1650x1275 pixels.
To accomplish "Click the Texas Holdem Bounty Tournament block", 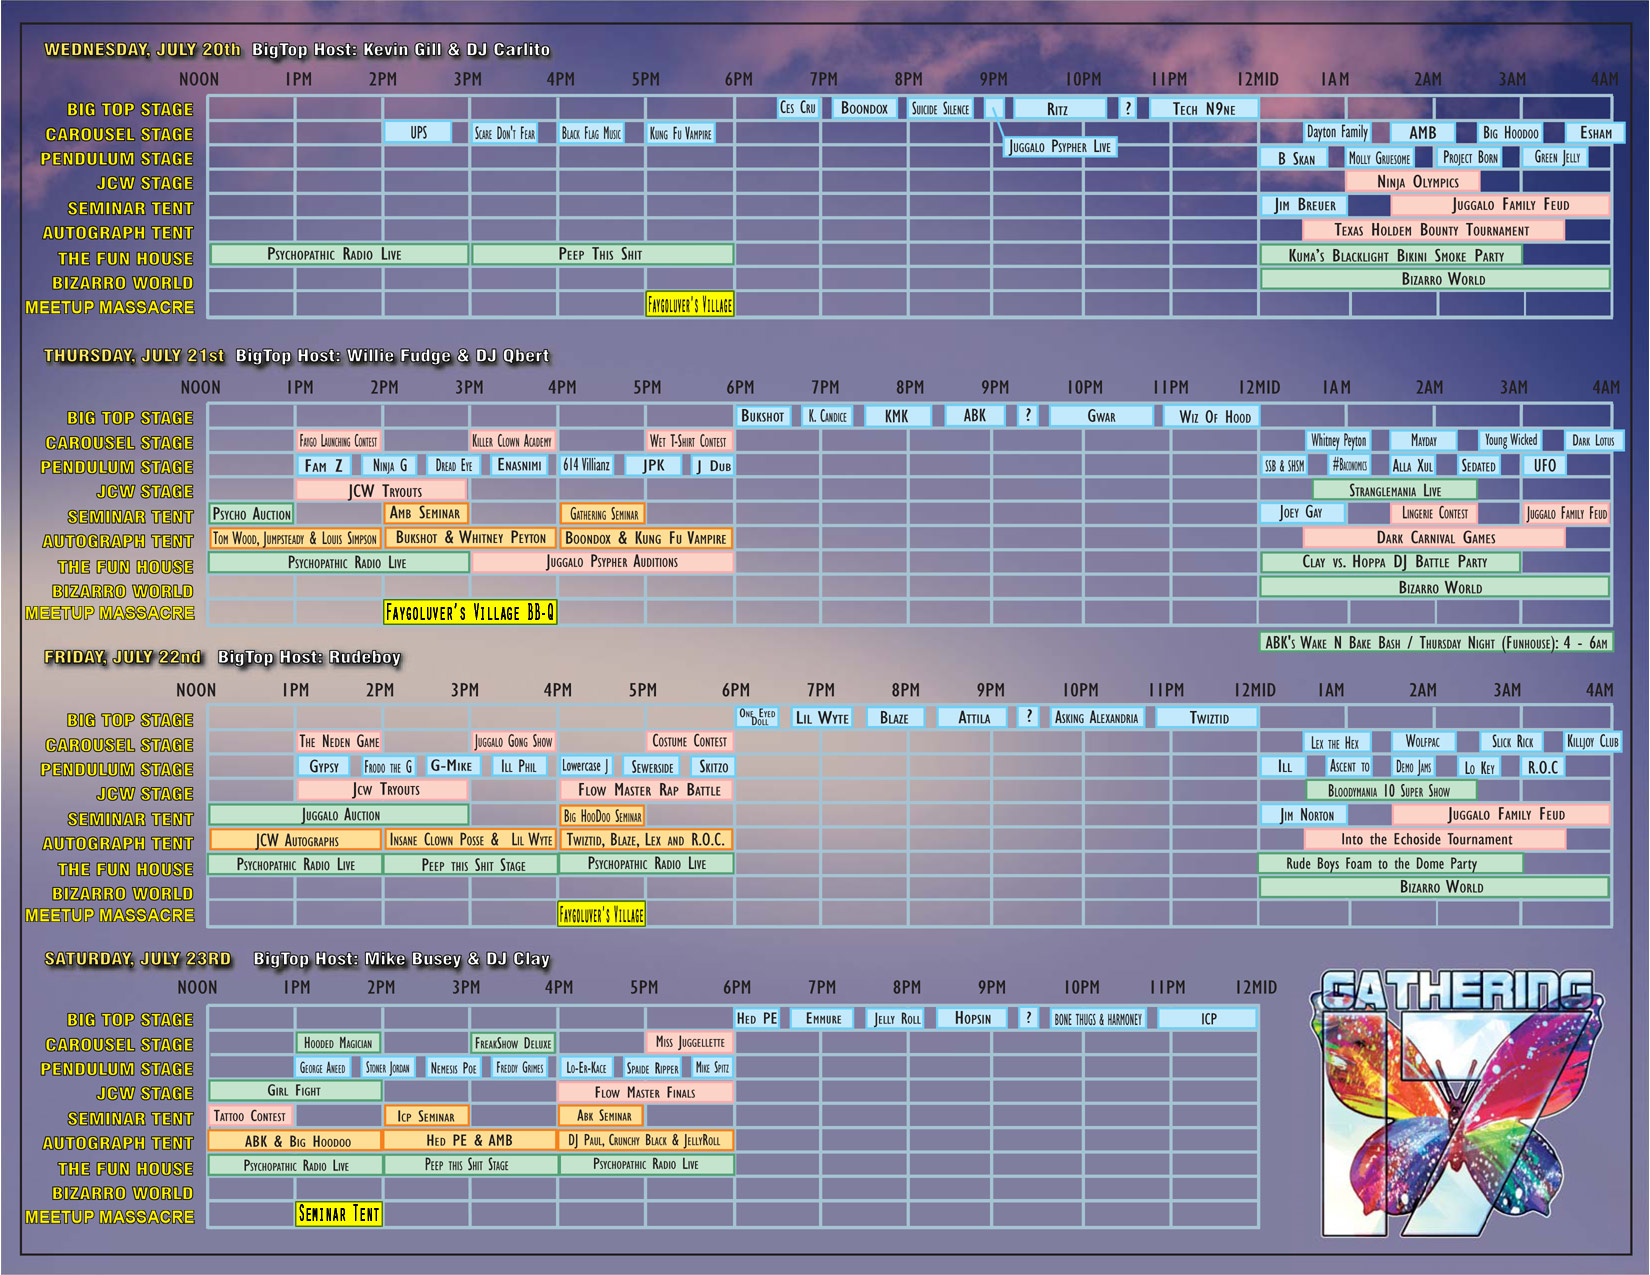I will click(1432, 230).
